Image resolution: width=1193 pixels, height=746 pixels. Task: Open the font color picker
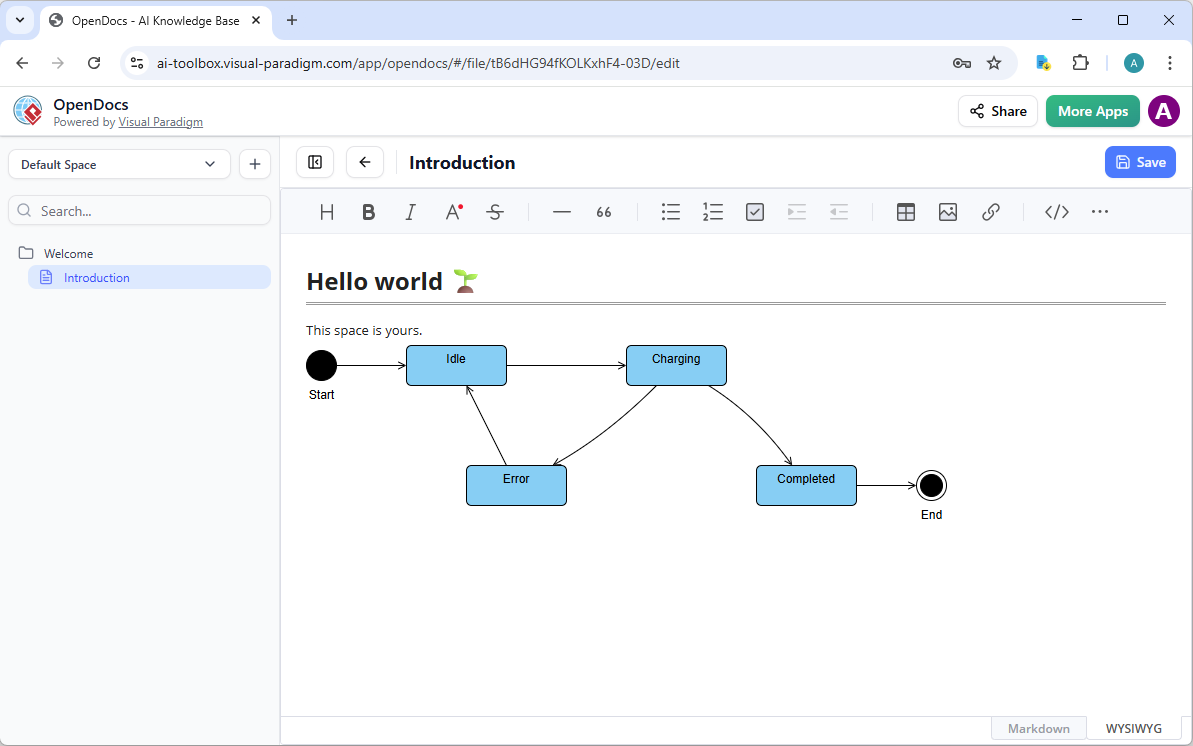pyautogui.click(x=453, y=211)
